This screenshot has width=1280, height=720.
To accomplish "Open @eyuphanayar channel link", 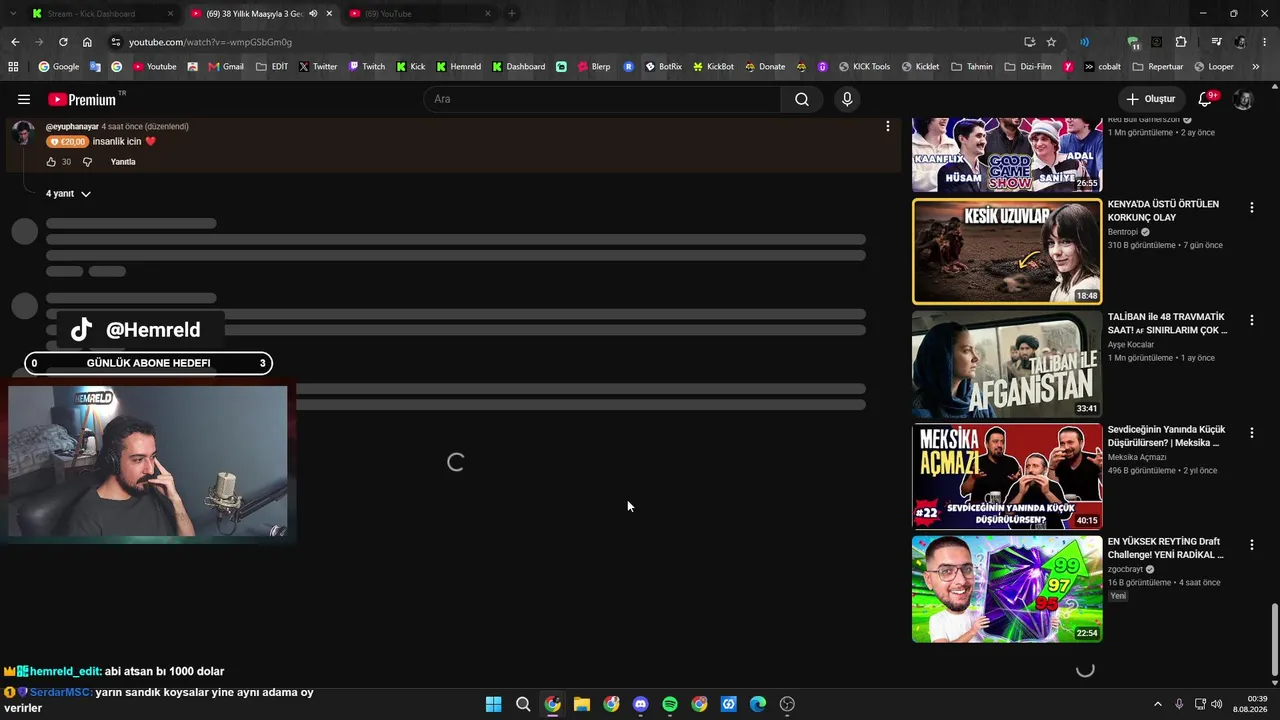I will pos(72,127).
